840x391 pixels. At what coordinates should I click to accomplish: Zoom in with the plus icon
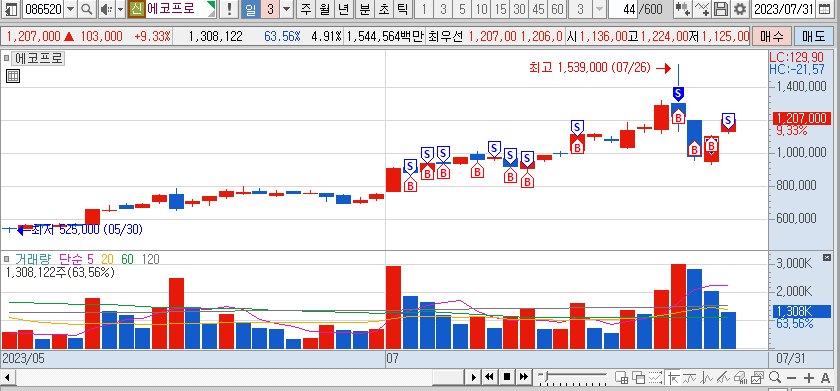pyautogui.click(x=809, y=377)
